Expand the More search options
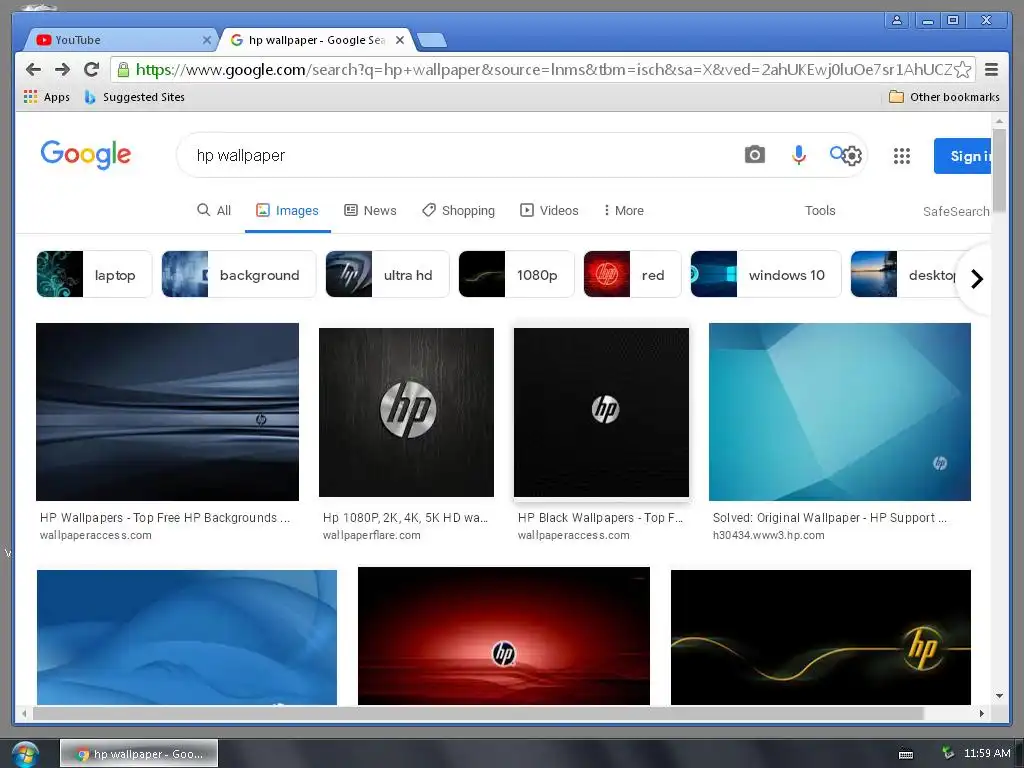Image resolution: width=1024 pixels, height=768 pixels. click(624, 210)
